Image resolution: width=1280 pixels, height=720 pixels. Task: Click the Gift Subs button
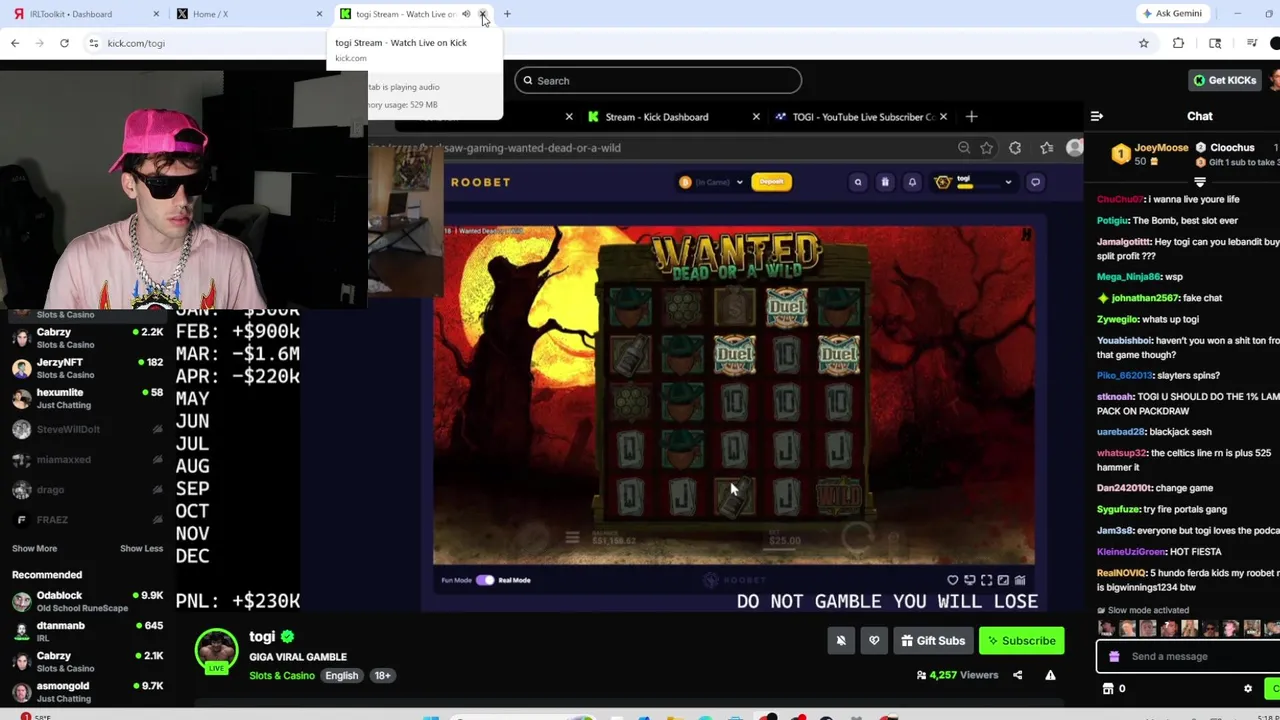coord(934,641)
